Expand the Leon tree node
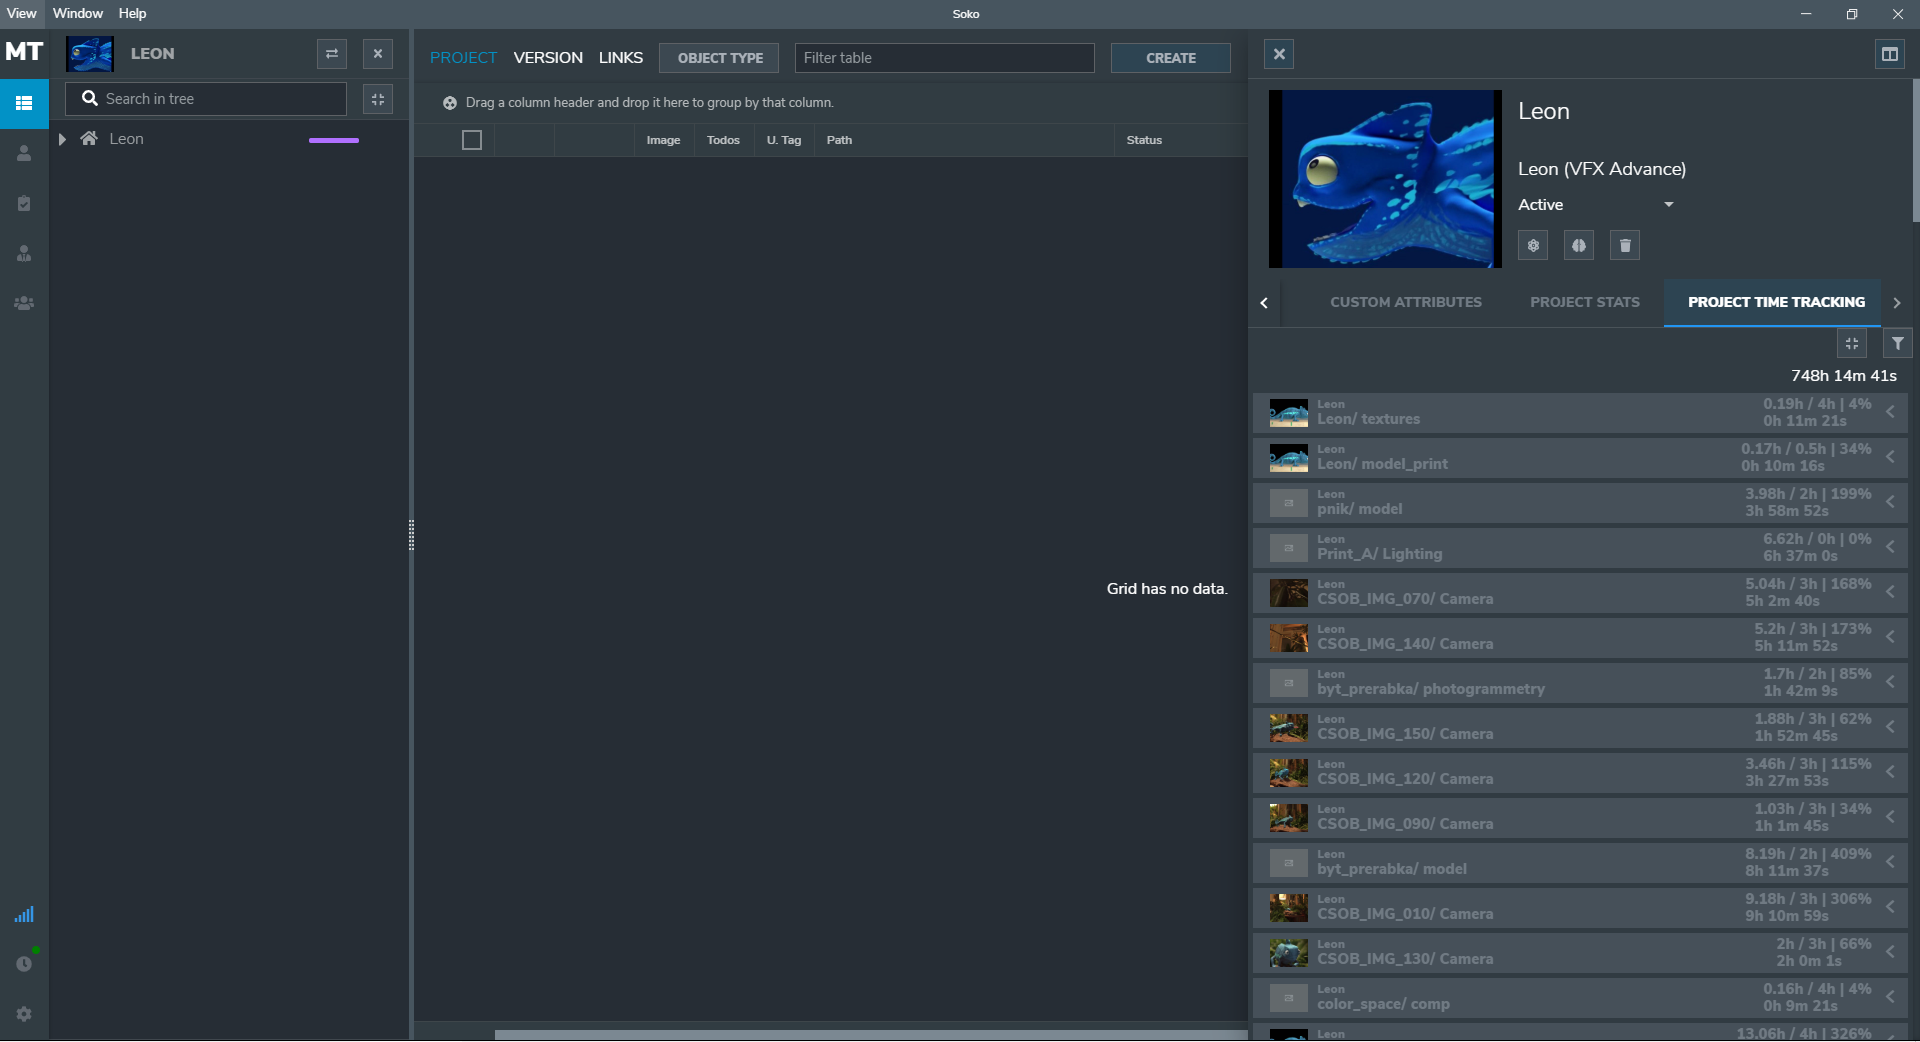The image size is (1920, 1042). pyautogui.click(x=62, y=139)
